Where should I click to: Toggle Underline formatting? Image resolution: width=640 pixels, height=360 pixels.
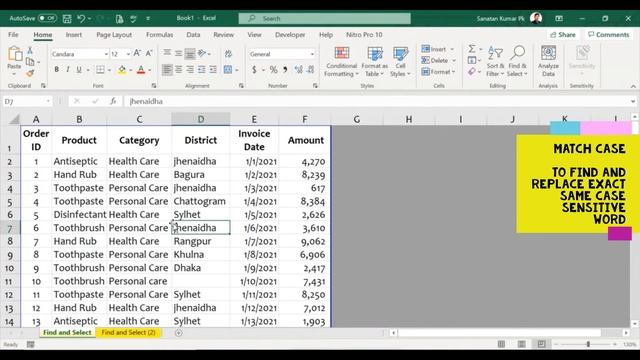pos(79,70)
